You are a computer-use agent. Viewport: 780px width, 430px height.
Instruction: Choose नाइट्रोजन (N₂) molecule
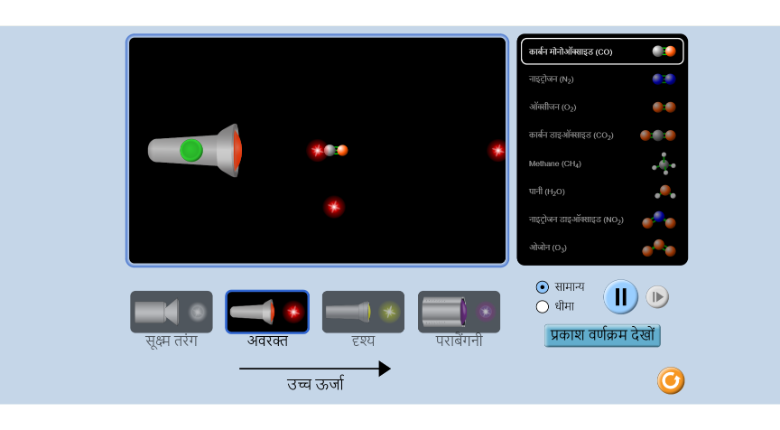click(x=602, y=79)
